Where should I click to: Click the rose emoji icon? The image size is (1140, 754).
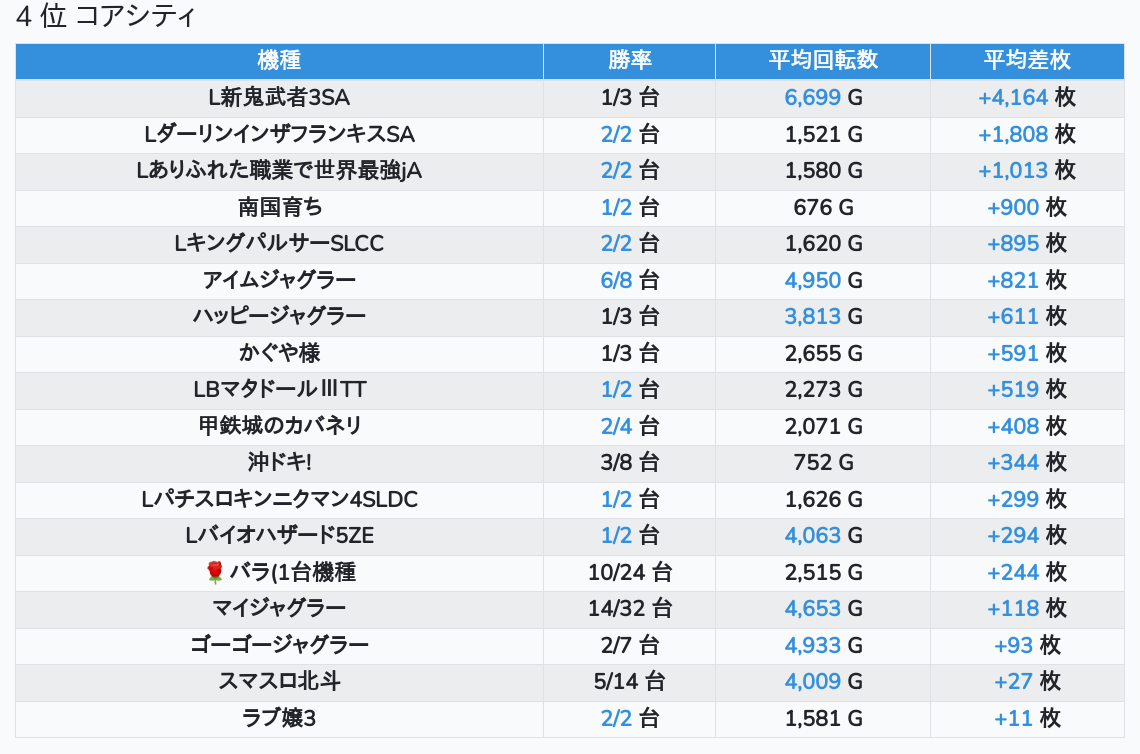coord(214,572)
